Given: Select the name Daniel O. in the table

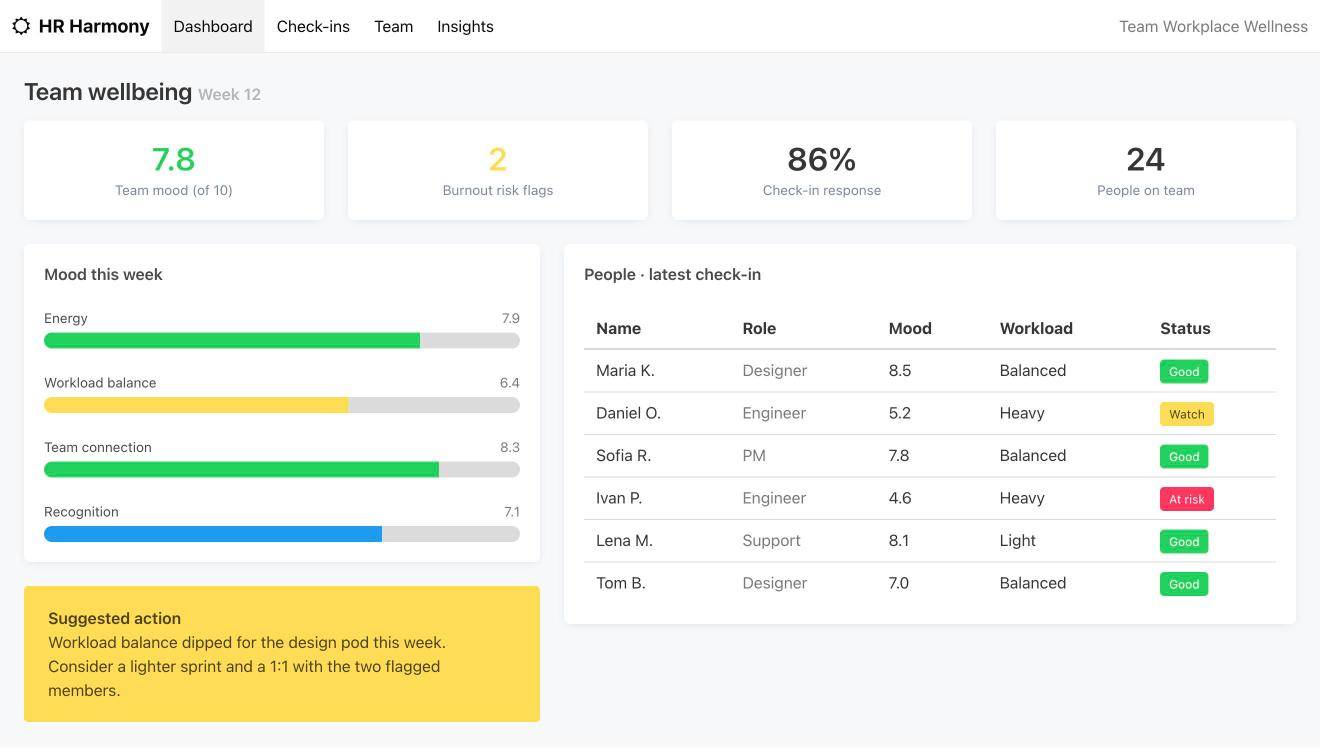Looking at the screenshot, I should (628, 413).
